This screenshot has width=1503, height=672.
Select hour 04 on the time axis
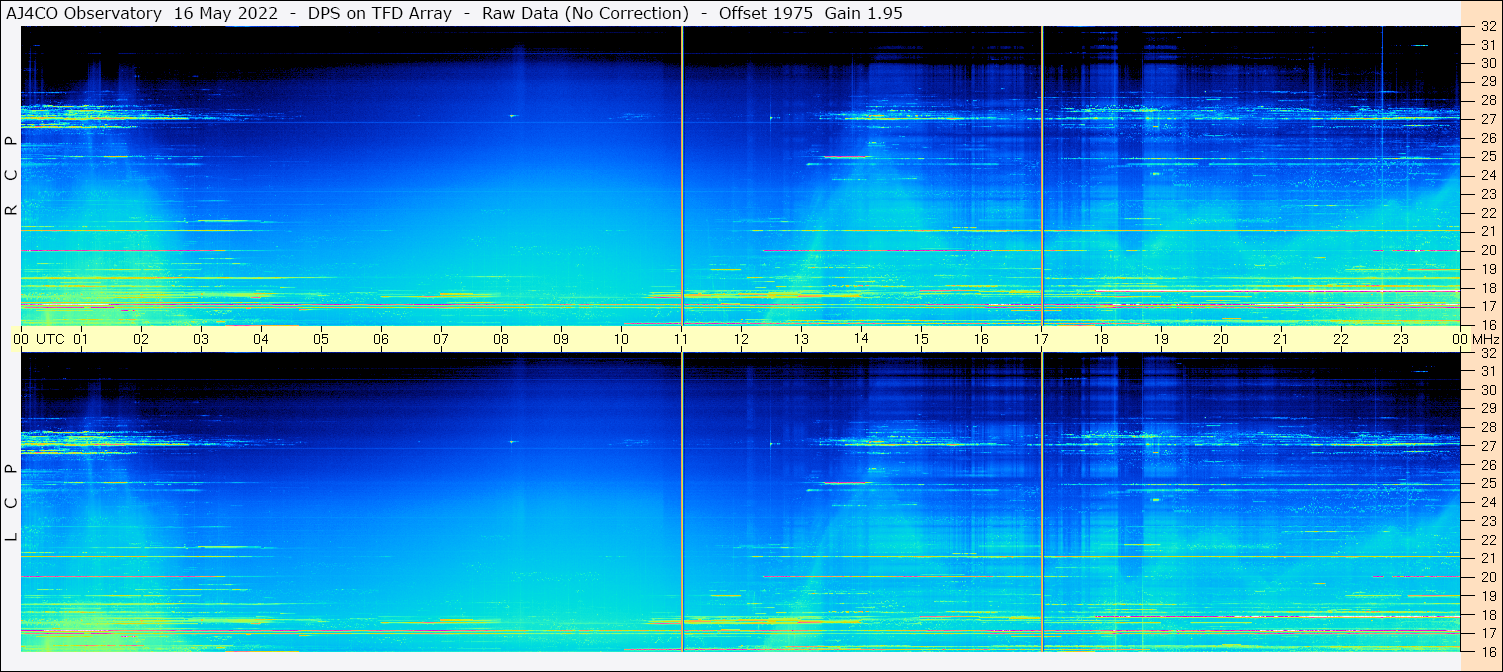click(x=261, y=339)
